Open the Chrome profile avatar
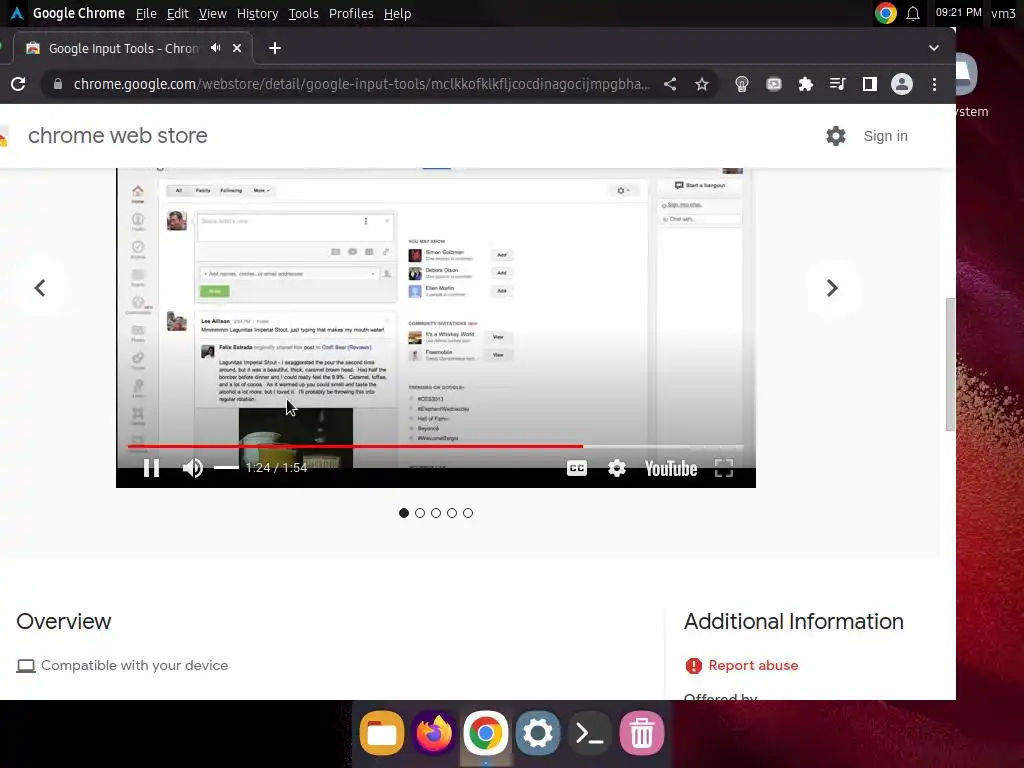Screen dimensions: 1024x768 coord(902,84)
